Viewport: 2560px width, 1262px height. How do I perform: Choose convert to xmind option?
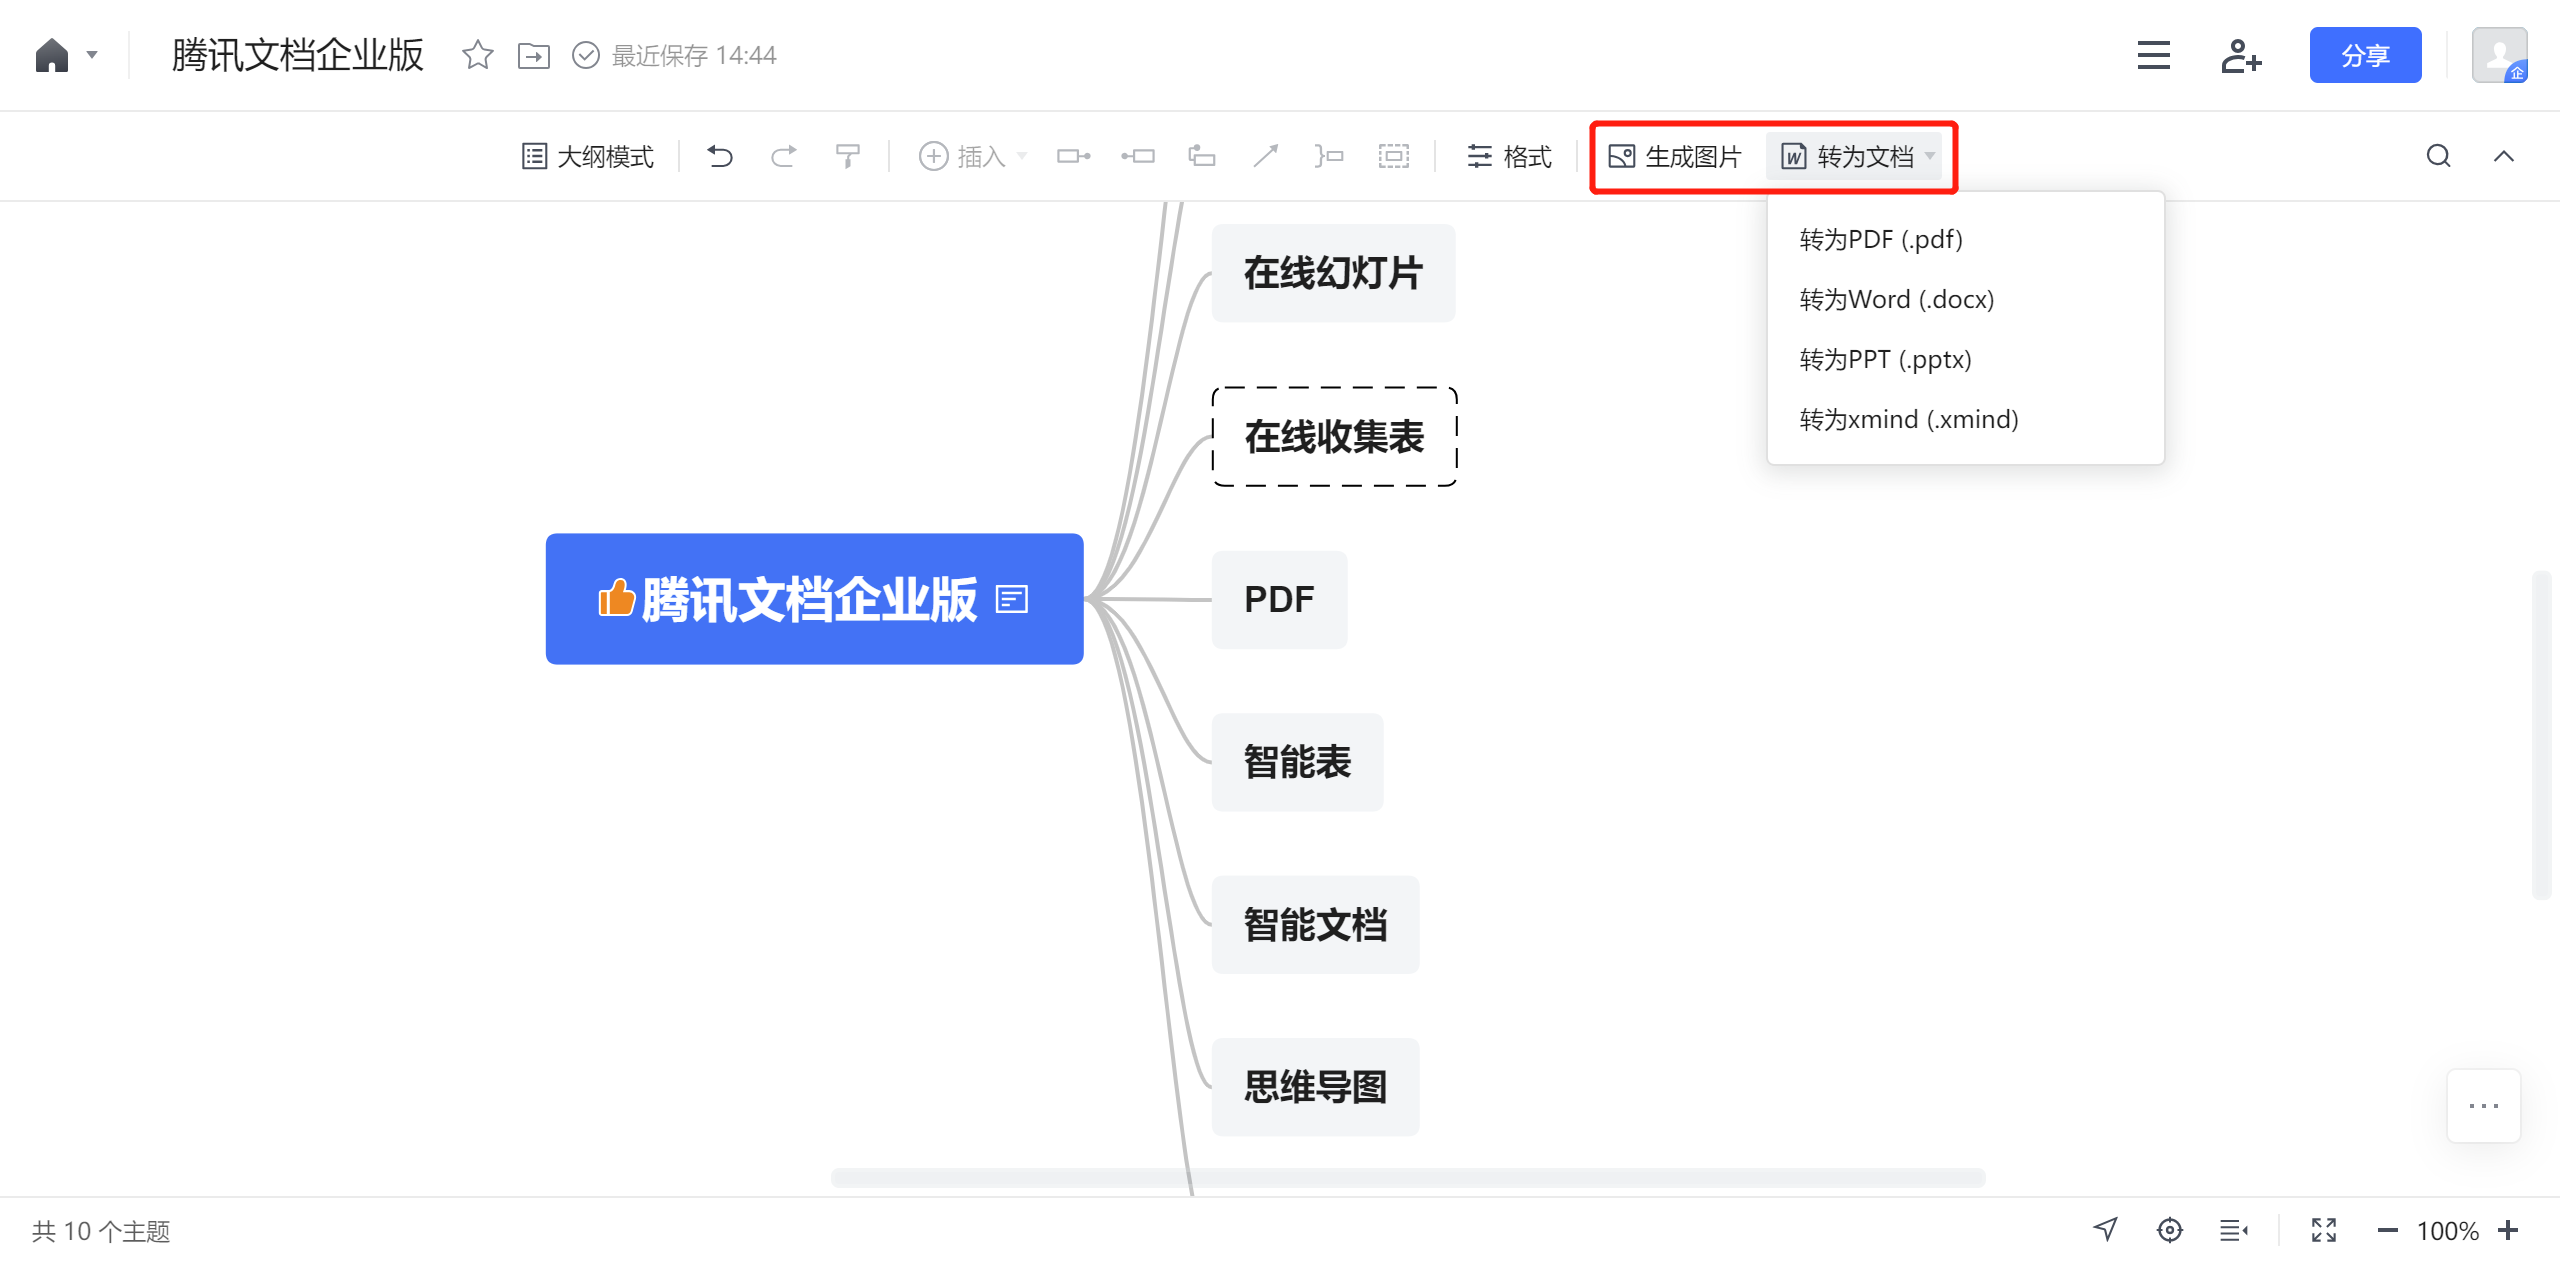1908,419
